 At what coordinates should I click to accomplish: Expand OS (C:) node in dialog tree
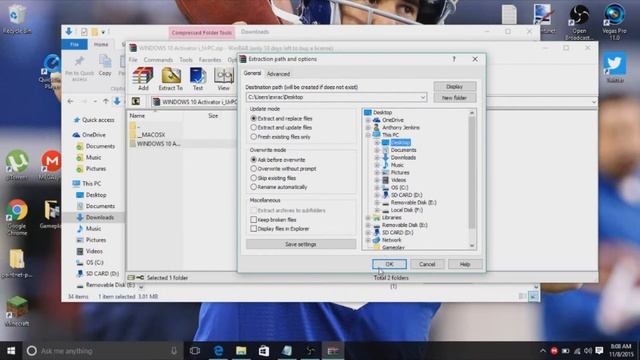point(377,187)
